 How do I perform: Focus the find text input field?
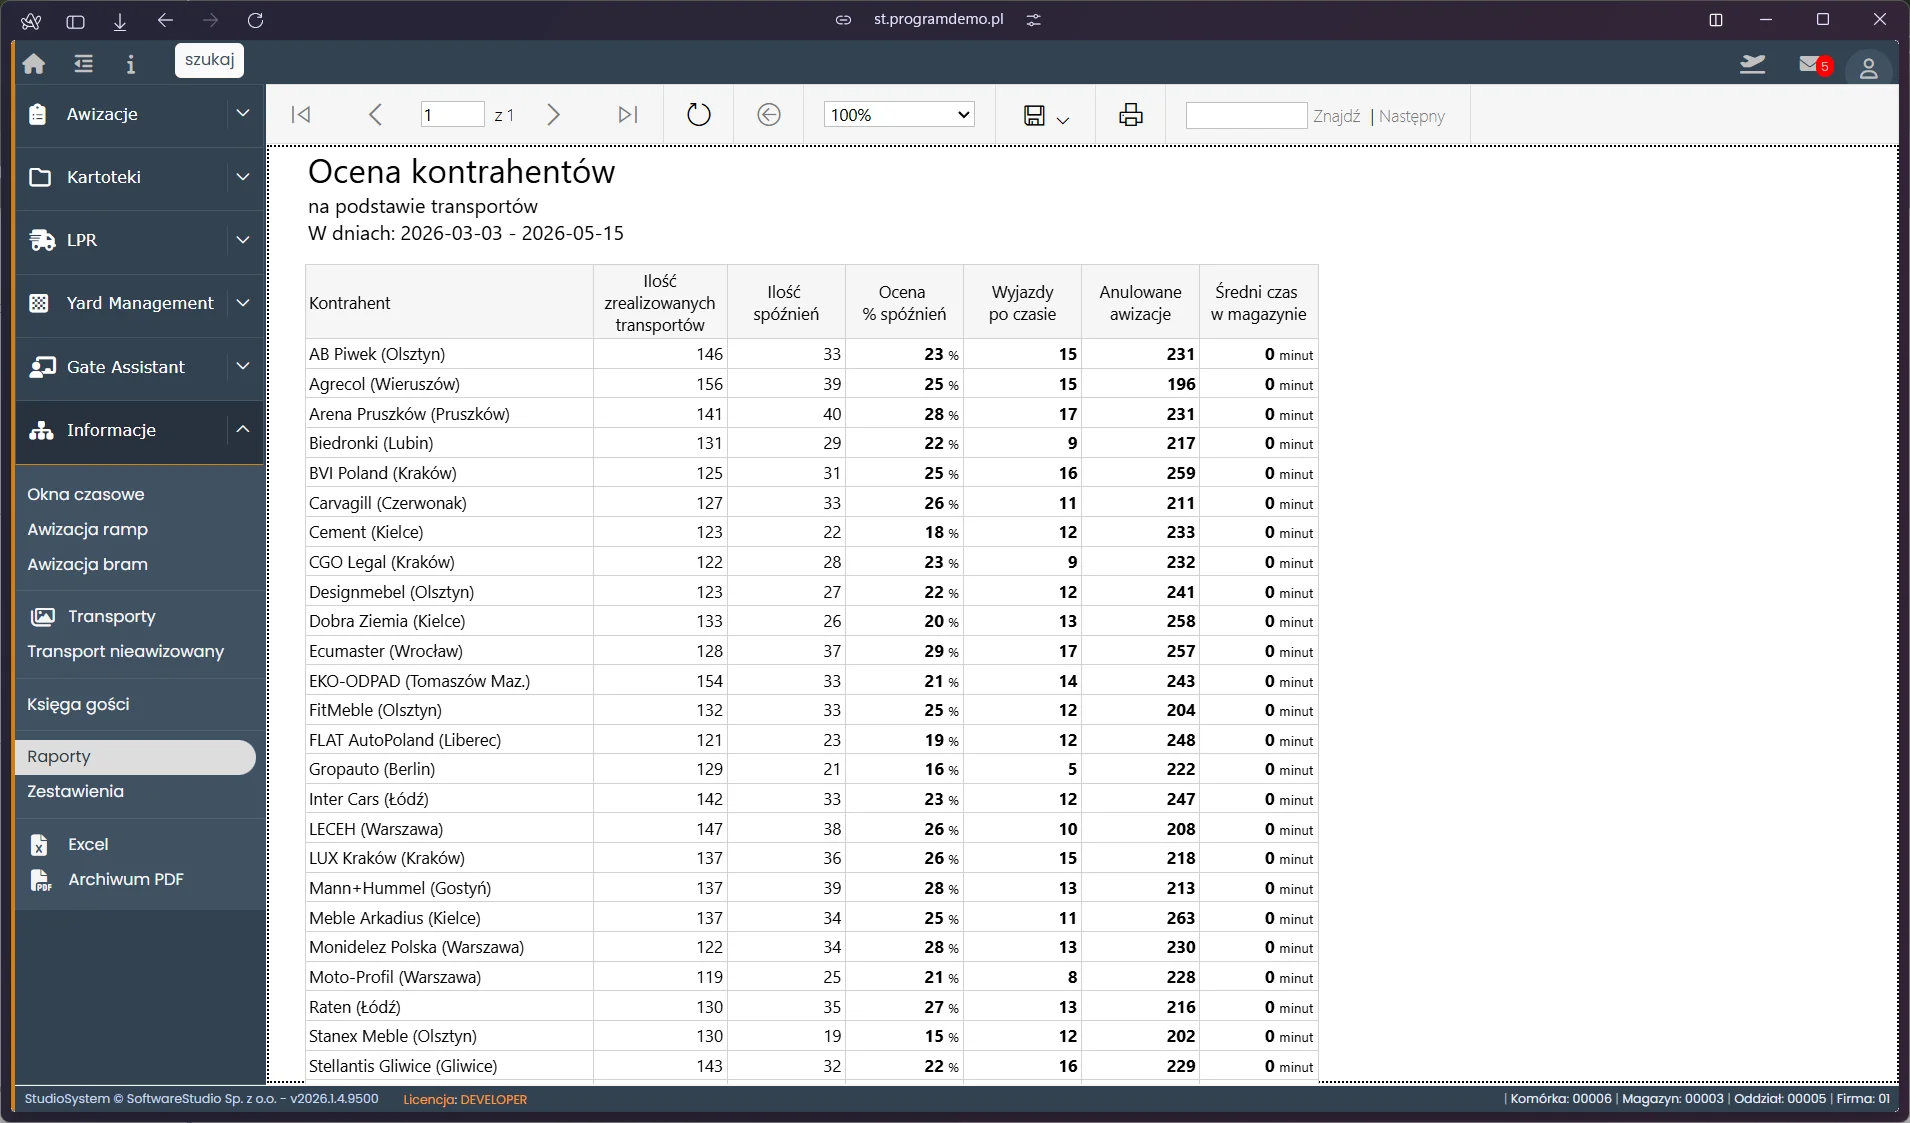[x=1246, y=115]
